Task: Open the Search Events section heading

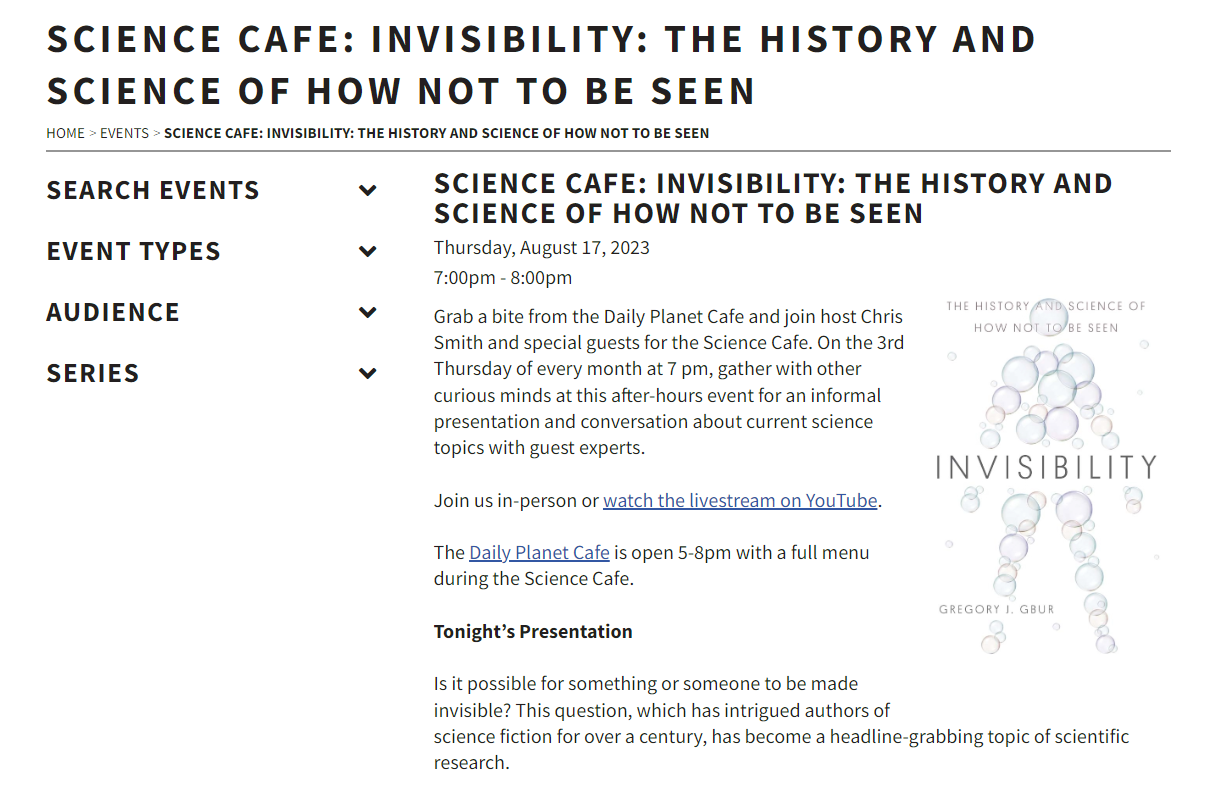Action: [153, 190]
